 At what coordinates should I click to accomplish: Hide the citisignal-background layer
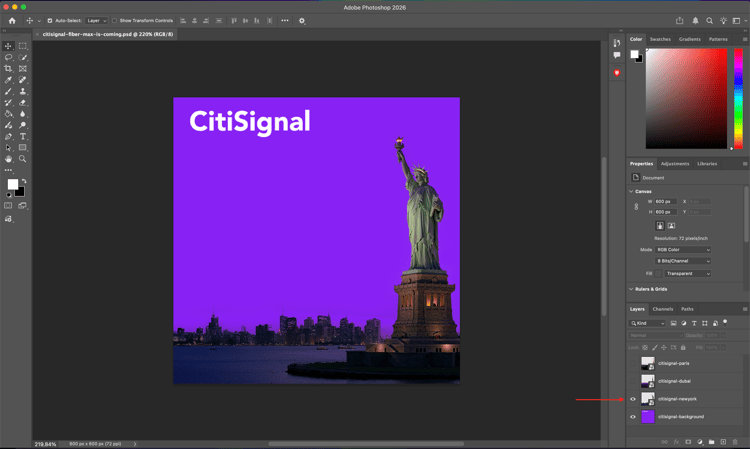[633, 417]
